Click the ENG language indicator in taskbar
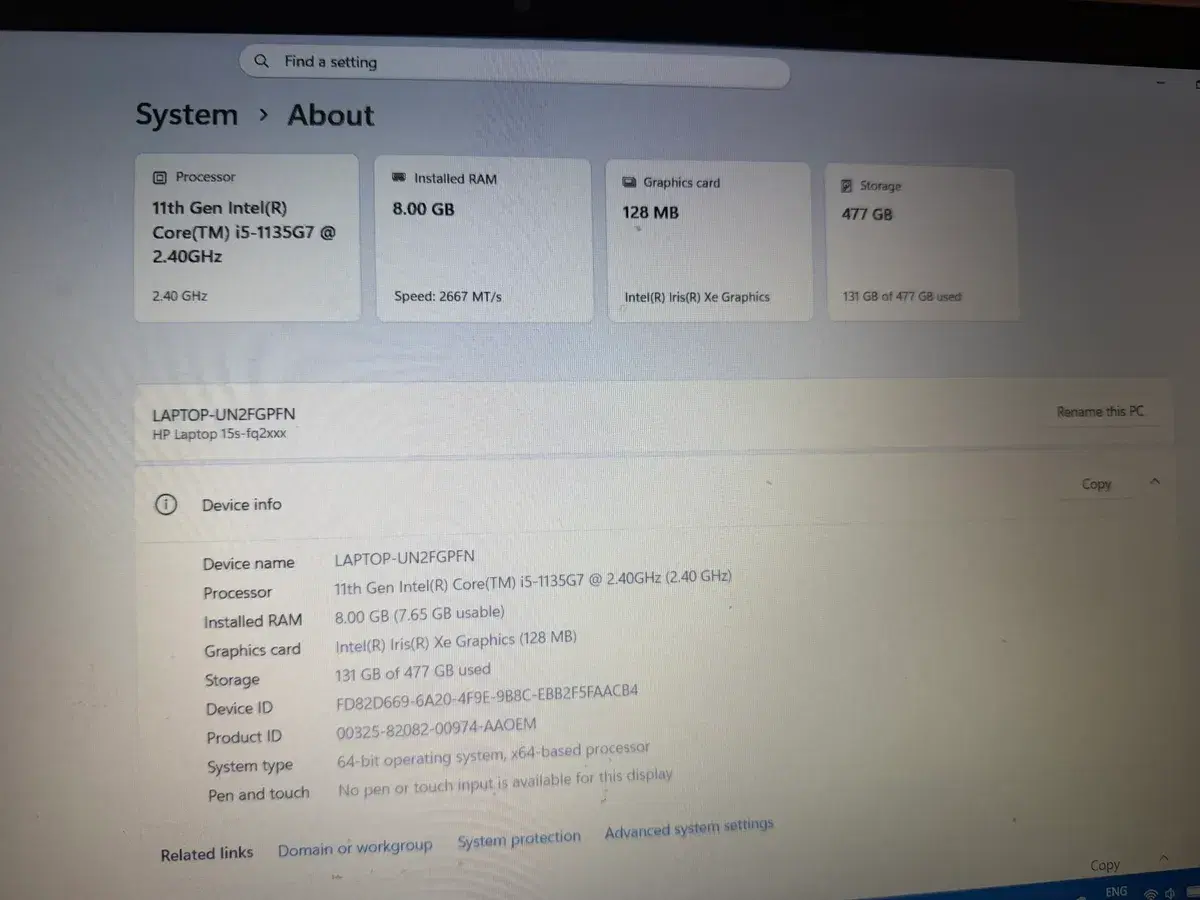Viewport: 1200px width, 900px height. point(1116,891)
